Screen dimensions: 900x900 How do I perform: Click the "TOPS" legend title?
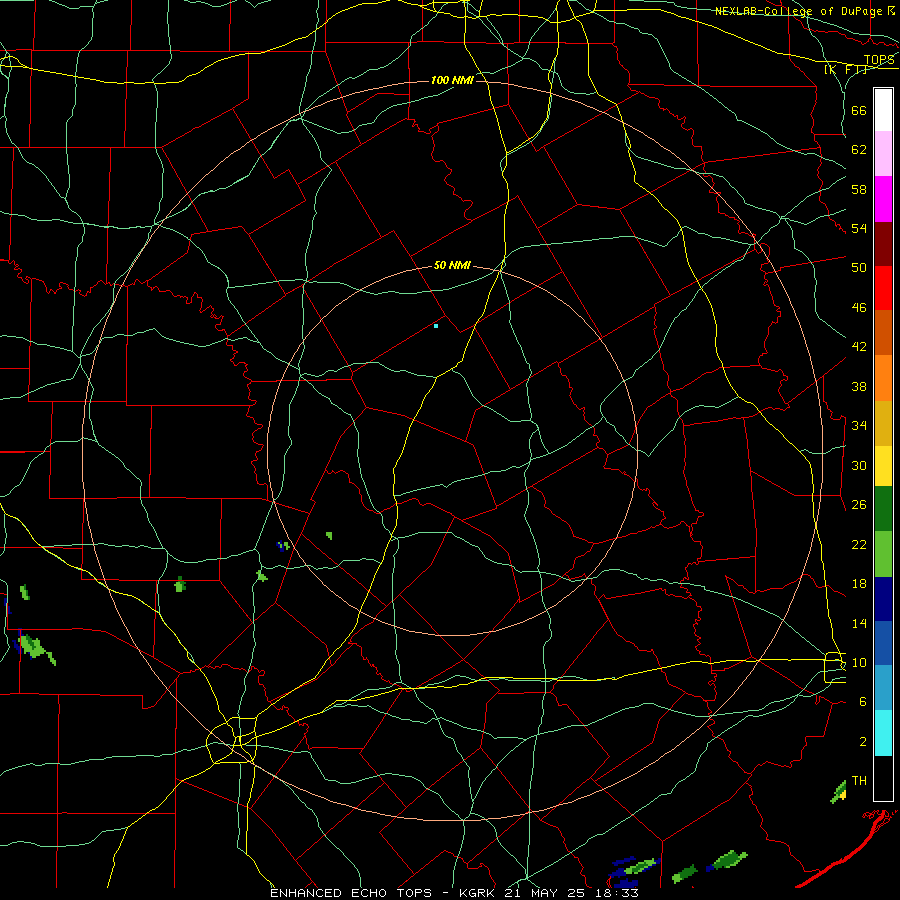[x=879, y=60]
